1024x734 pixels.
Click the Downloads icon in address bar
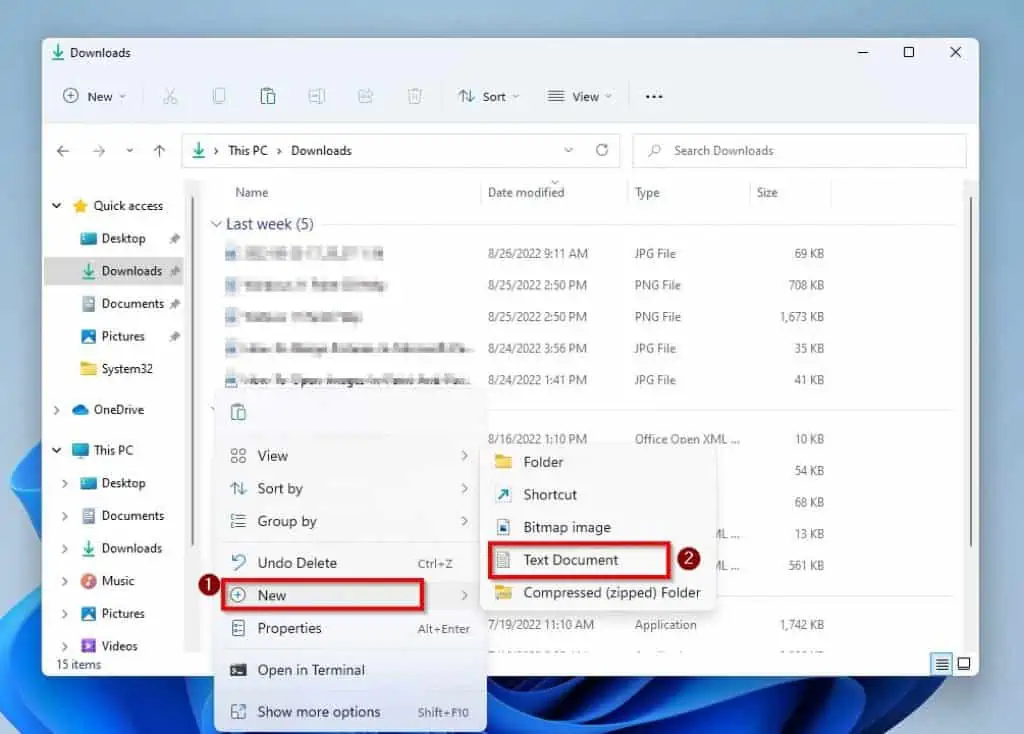[199, 150]
